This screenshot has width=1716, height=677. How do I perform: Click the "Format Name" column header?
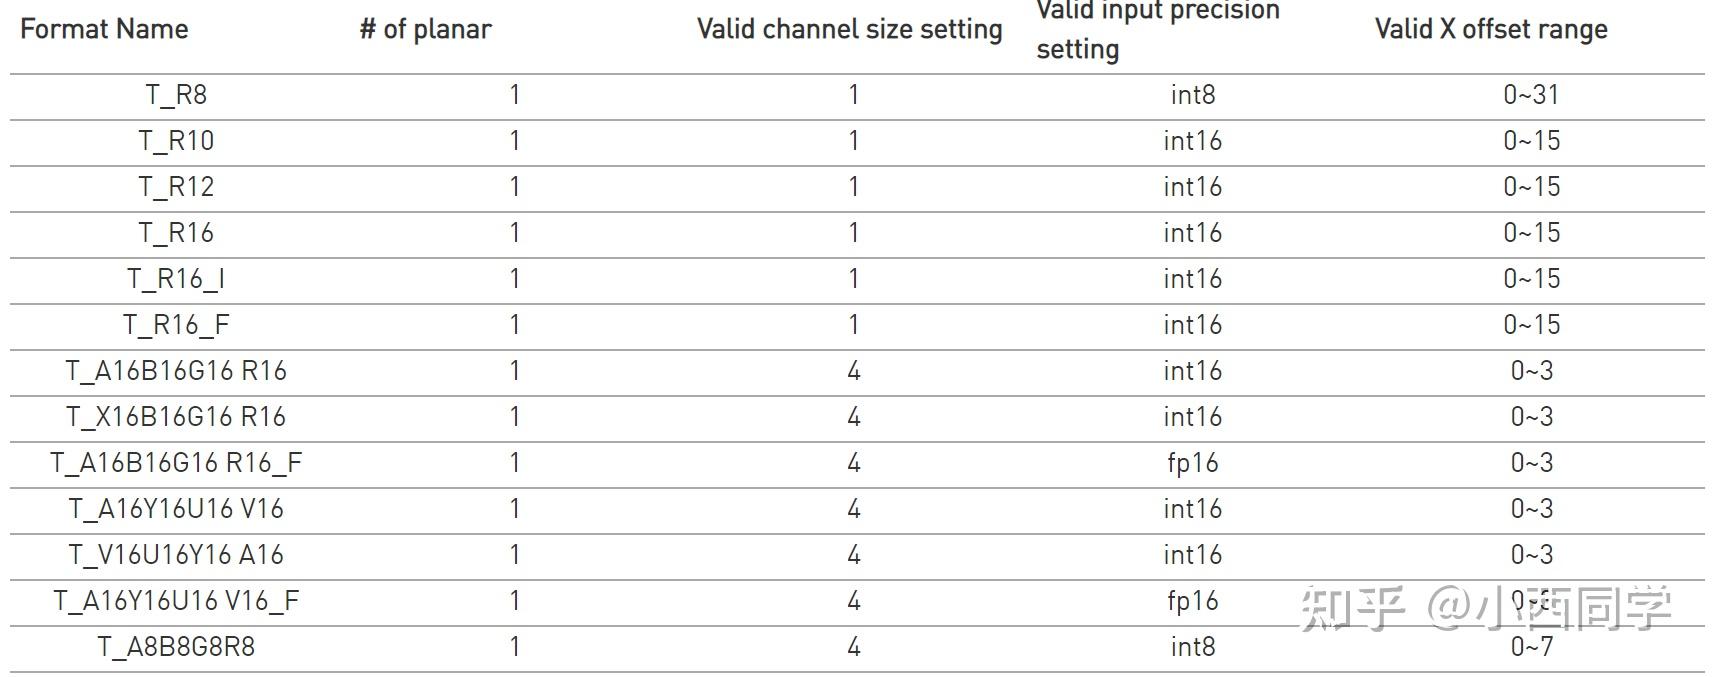coord(104,29)
